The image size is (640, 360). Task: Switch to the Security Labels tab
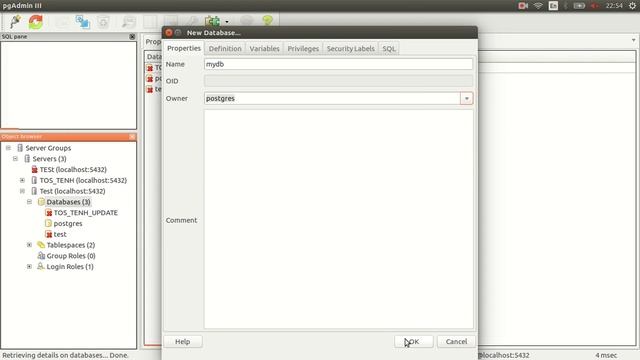[x=351, y=49]
